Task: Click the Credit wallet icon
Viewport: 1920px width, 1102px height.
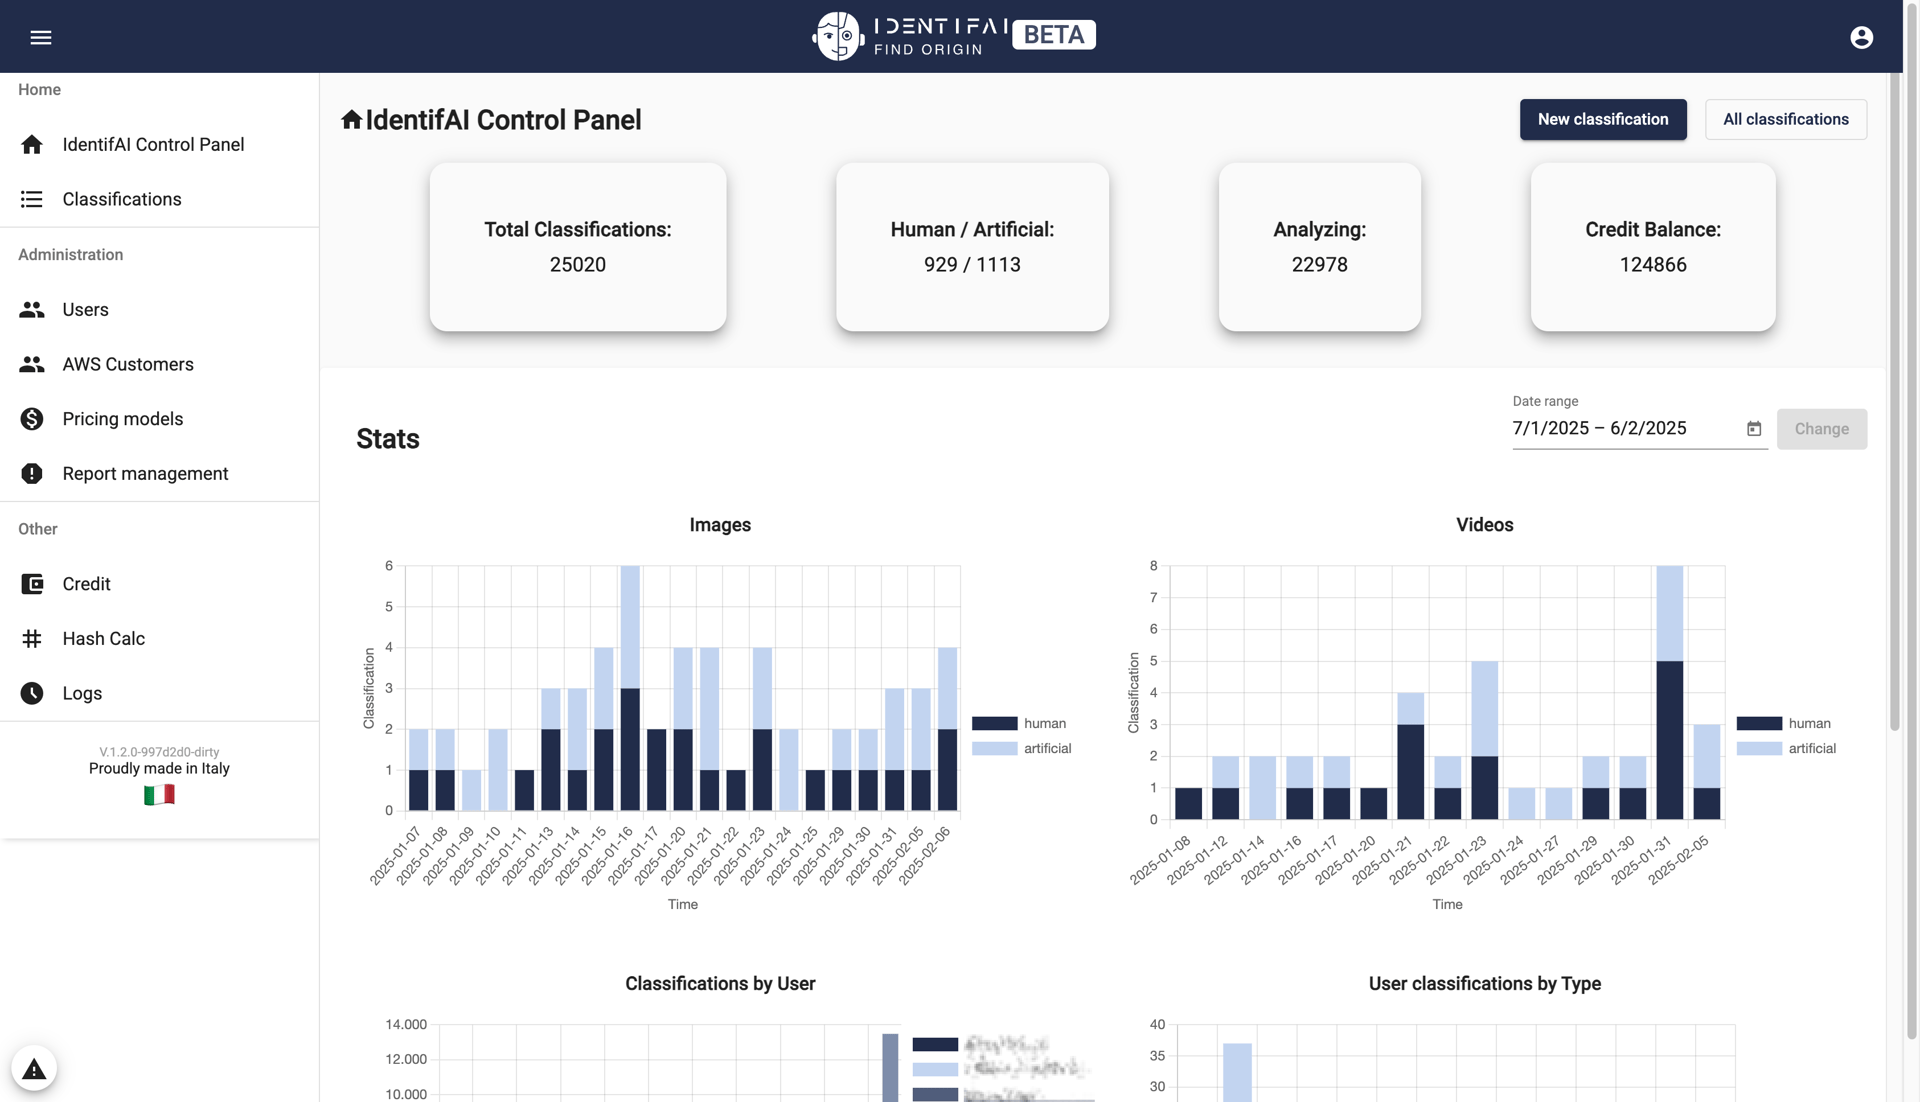Action: point(32,584)
